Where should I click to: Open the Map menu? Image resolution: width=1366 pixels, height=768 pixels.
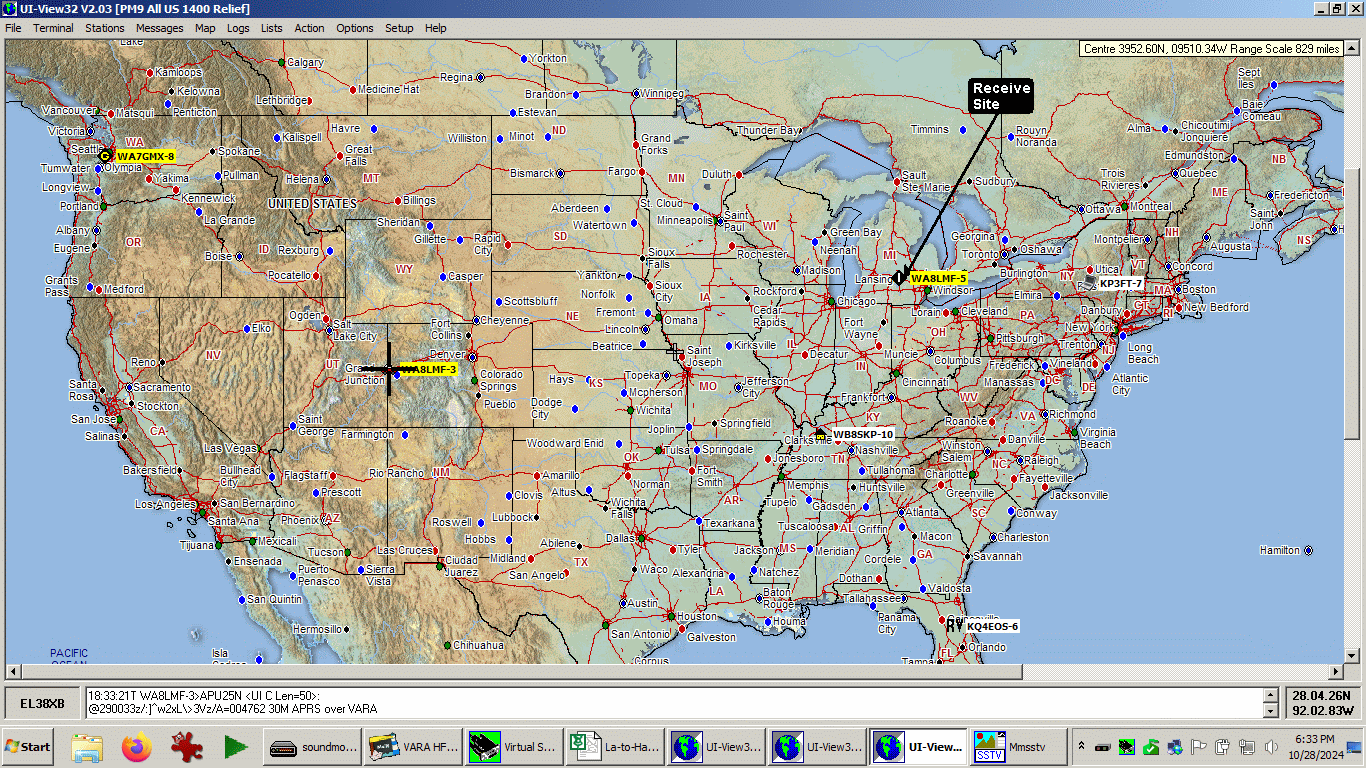(205, 28)
